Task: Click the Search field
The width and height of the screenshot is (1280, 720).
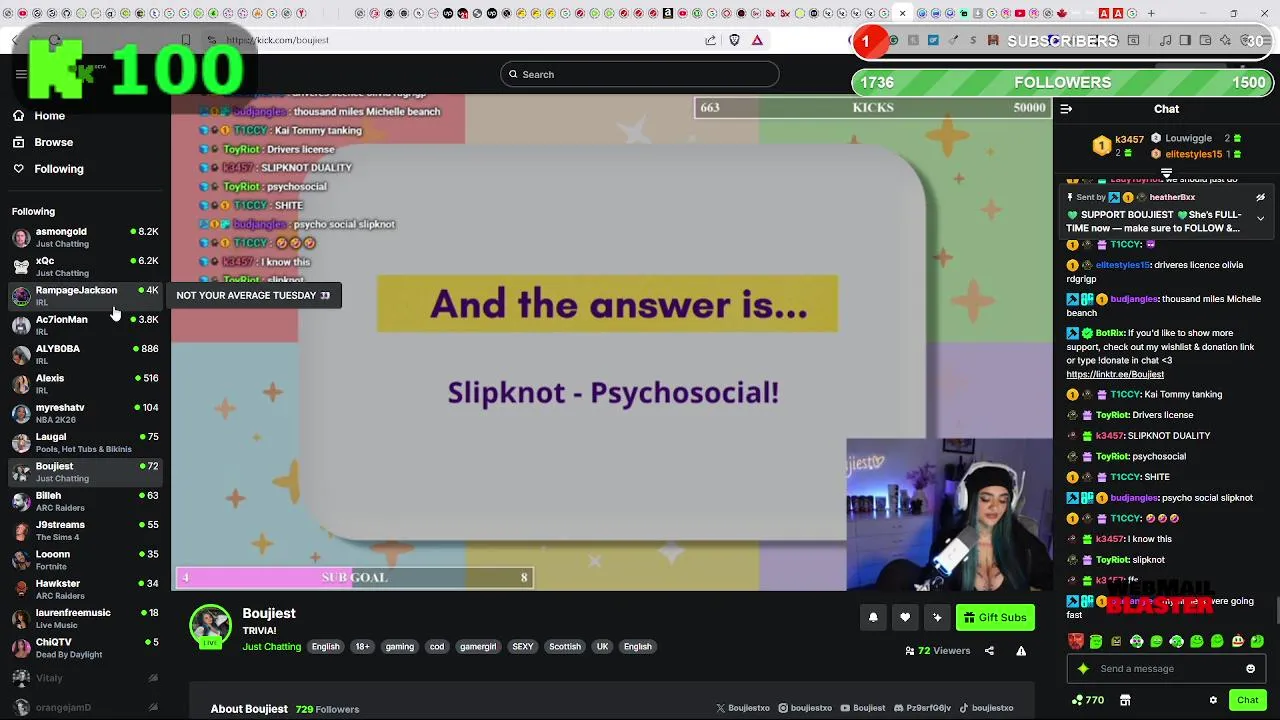Action: click(x=640, y=74)
